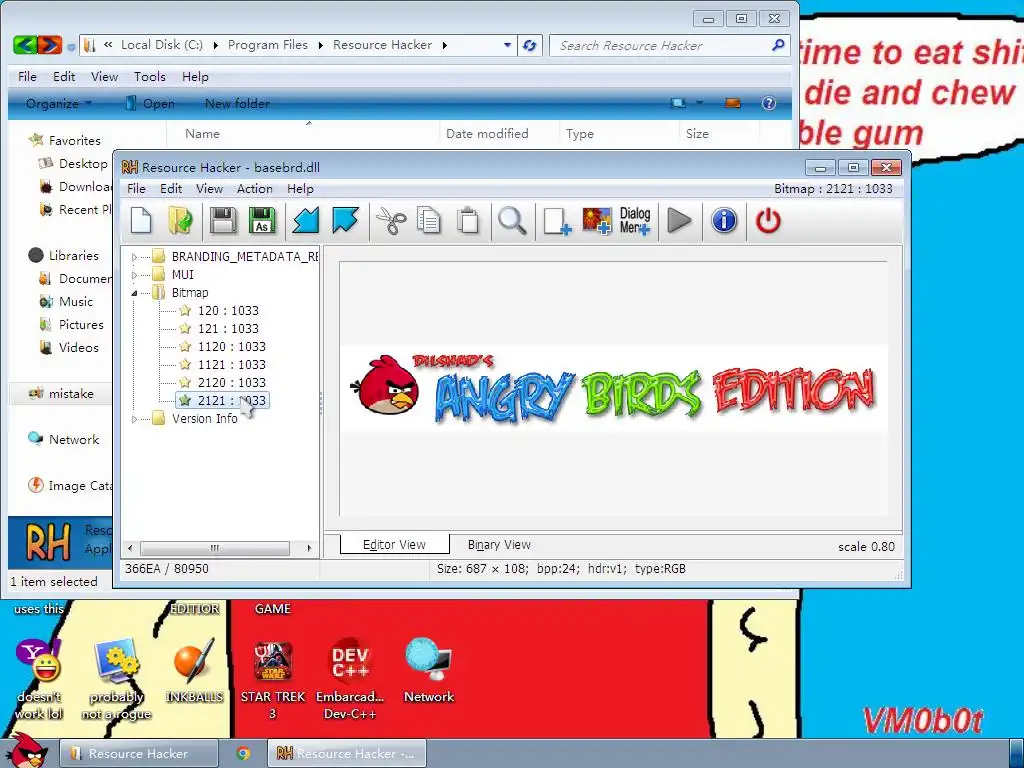
Task: Paste using the clipboard icon
Action: point(468,221)
